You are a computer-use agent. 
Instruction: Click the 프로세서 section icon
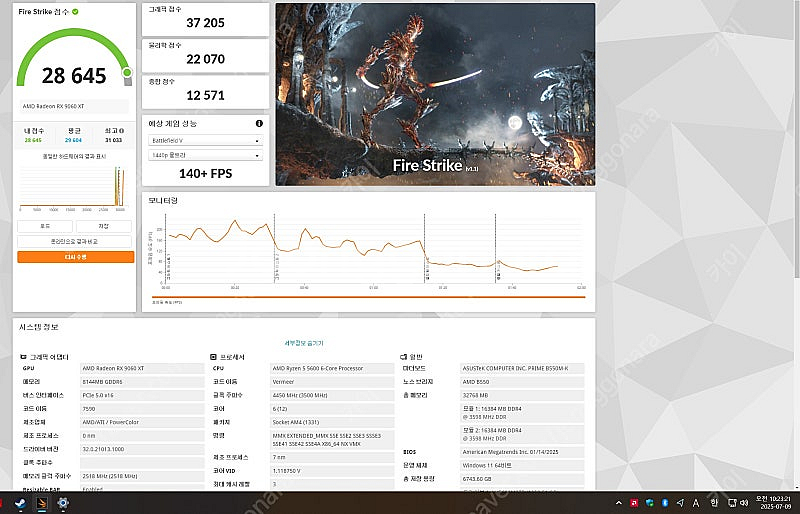pos(213,357)
